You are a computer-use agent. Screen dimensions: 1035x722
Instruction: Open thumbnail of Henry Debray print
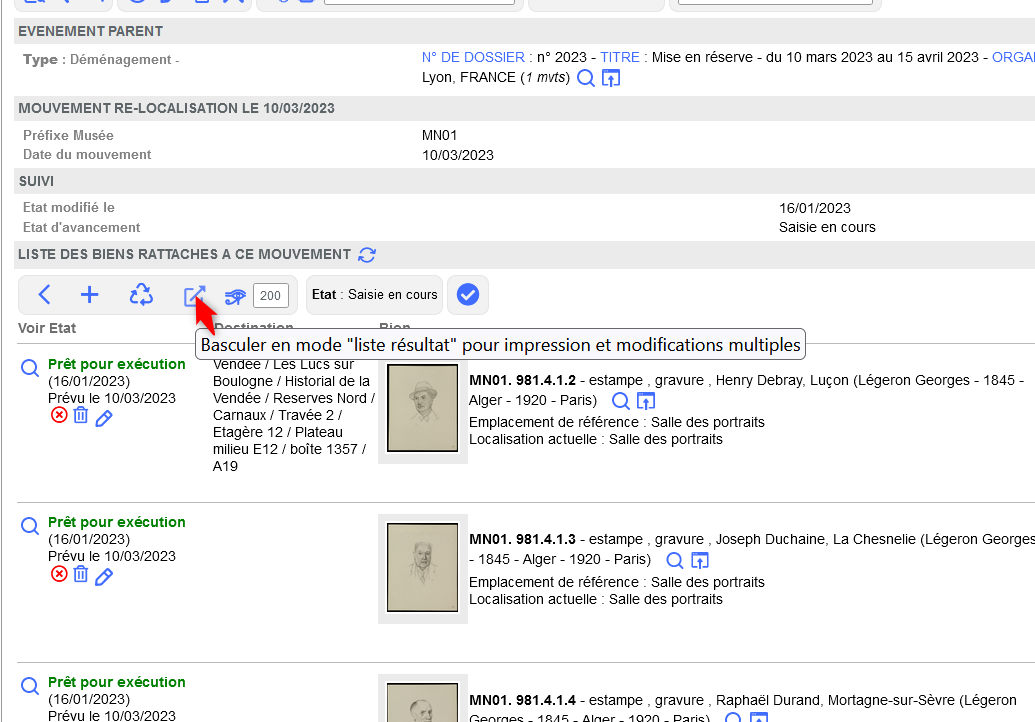[422, 408]
